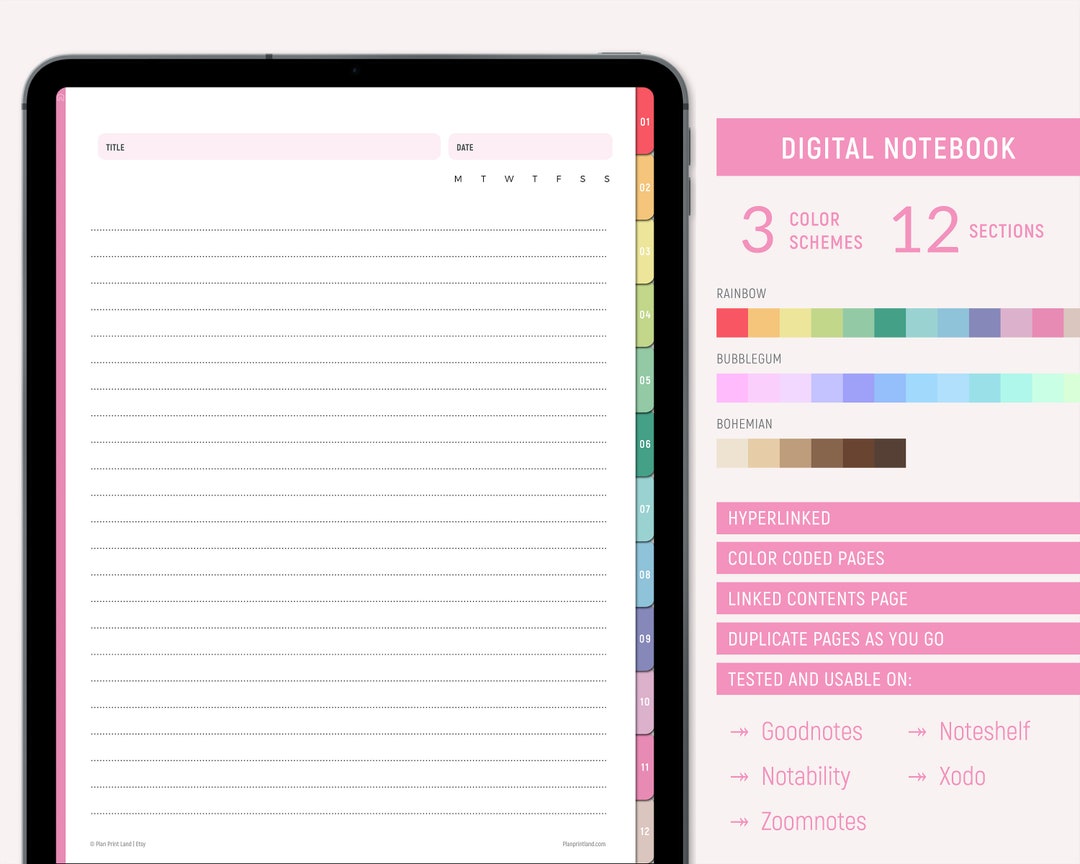This screenshot has width=1080, height=864.
Task: Mark the F for Friday
Action: click(x=558, y=179)
